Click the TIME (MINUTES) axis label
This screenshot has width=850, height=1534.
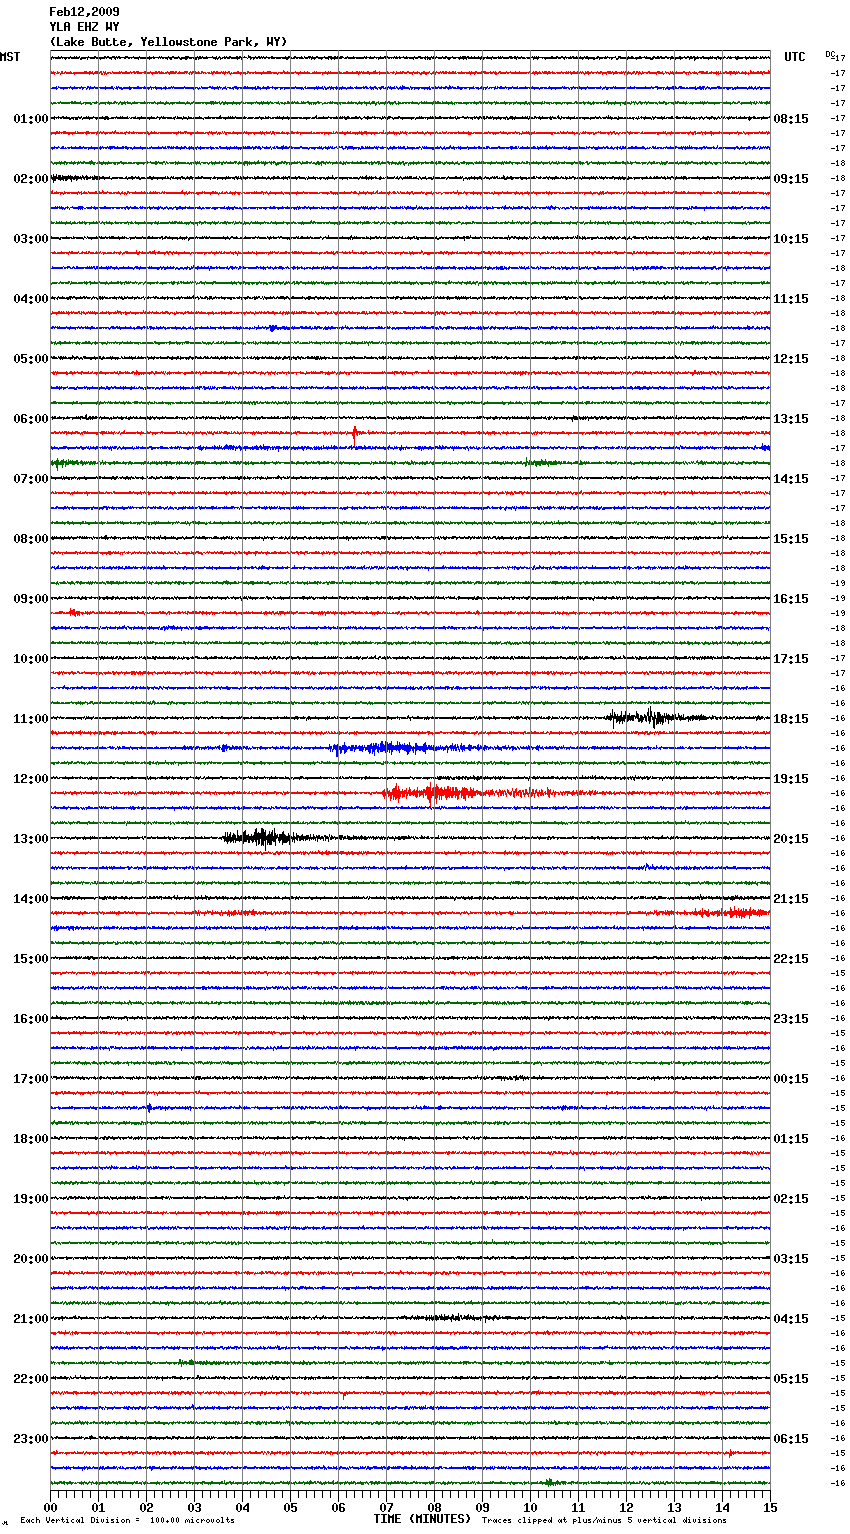coord(422,1519)
